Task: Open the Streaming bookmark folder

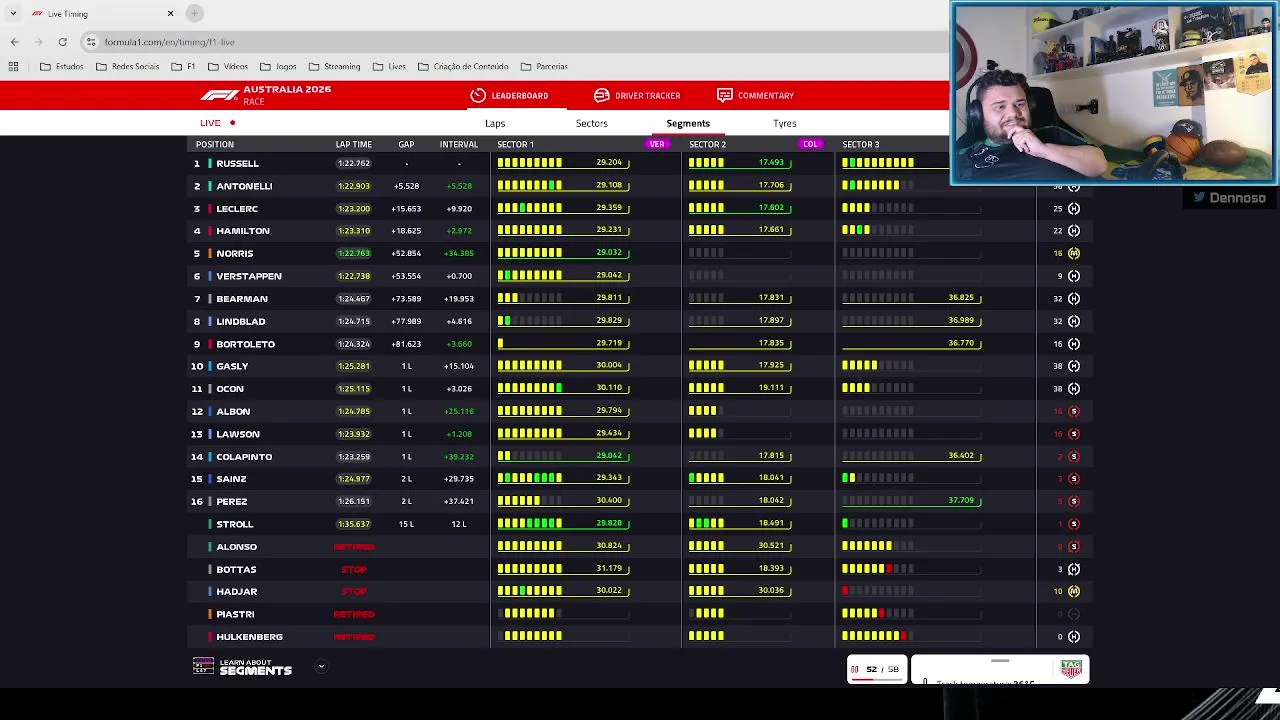Action: pyautogui.click(x=335, y=67)
